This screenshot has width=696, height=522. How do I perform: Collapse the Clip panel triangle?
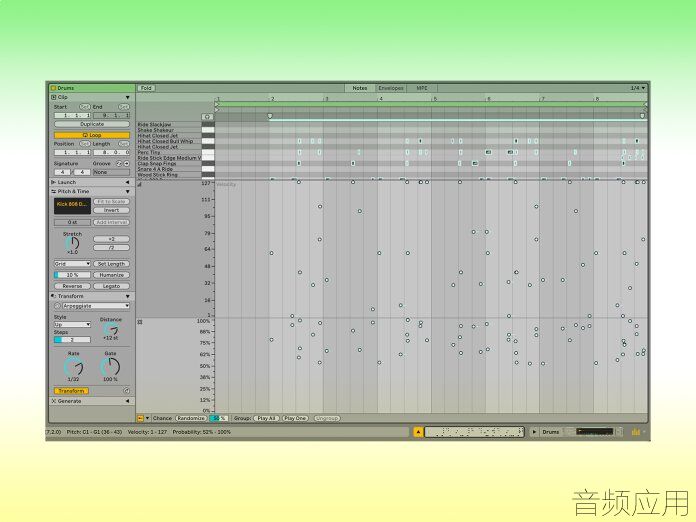[x=127, y=97]
